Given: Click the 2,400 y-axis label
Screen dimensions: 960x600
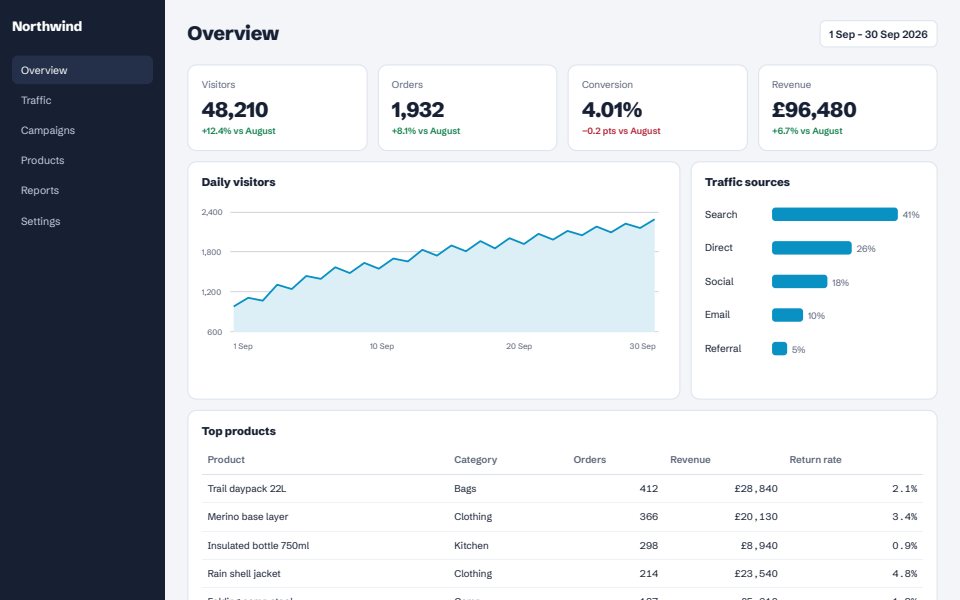Looking at the screenshot, I should (x=212, y=212).
